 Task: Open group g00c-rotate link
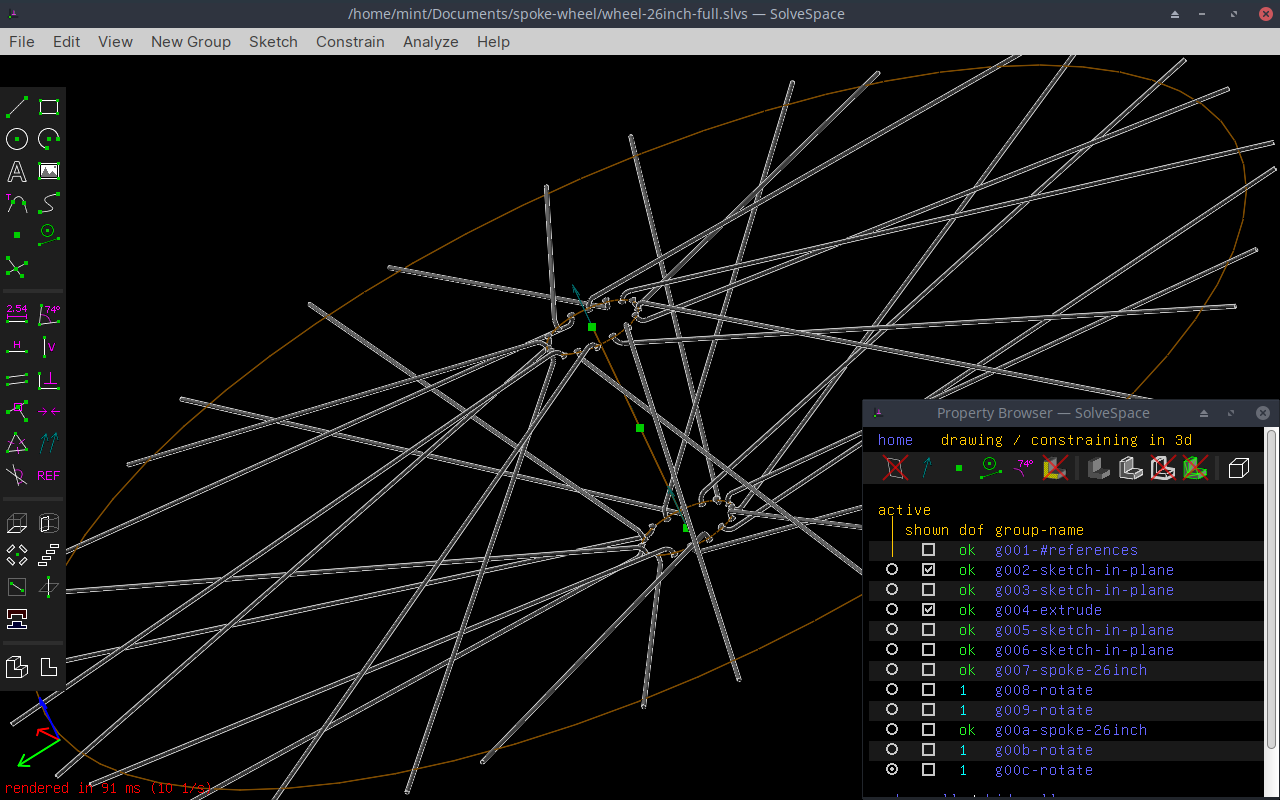pos(1044,770)
